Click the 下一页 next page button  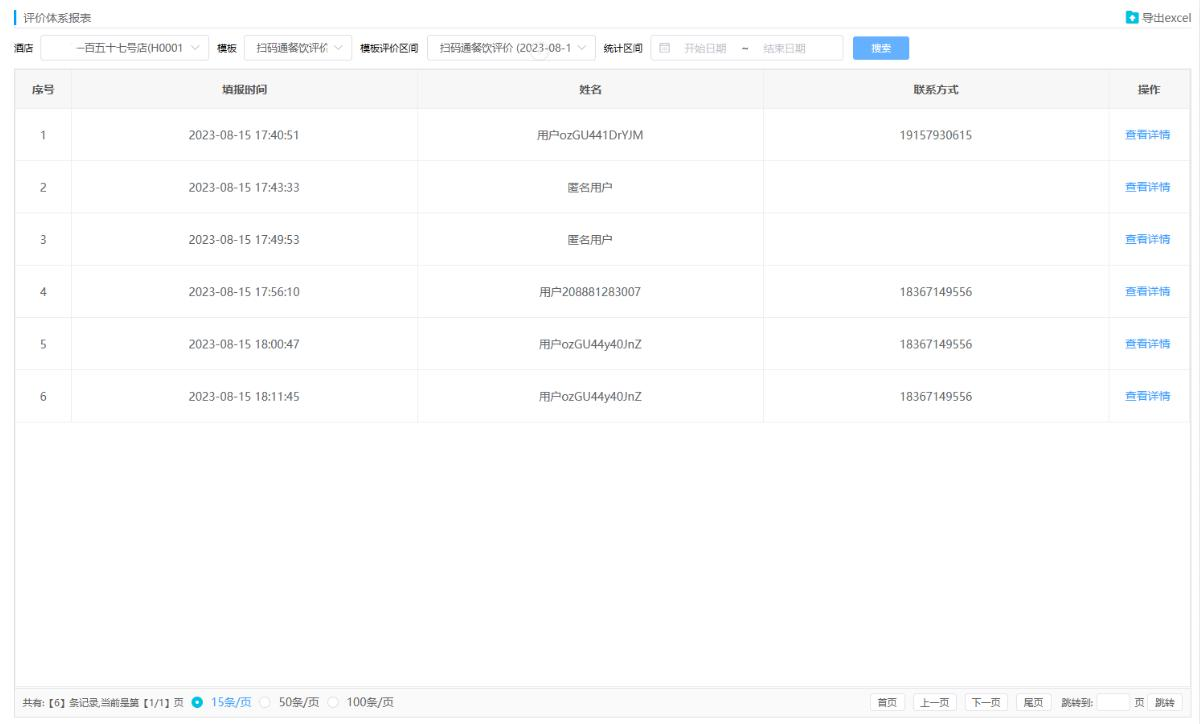986,702
